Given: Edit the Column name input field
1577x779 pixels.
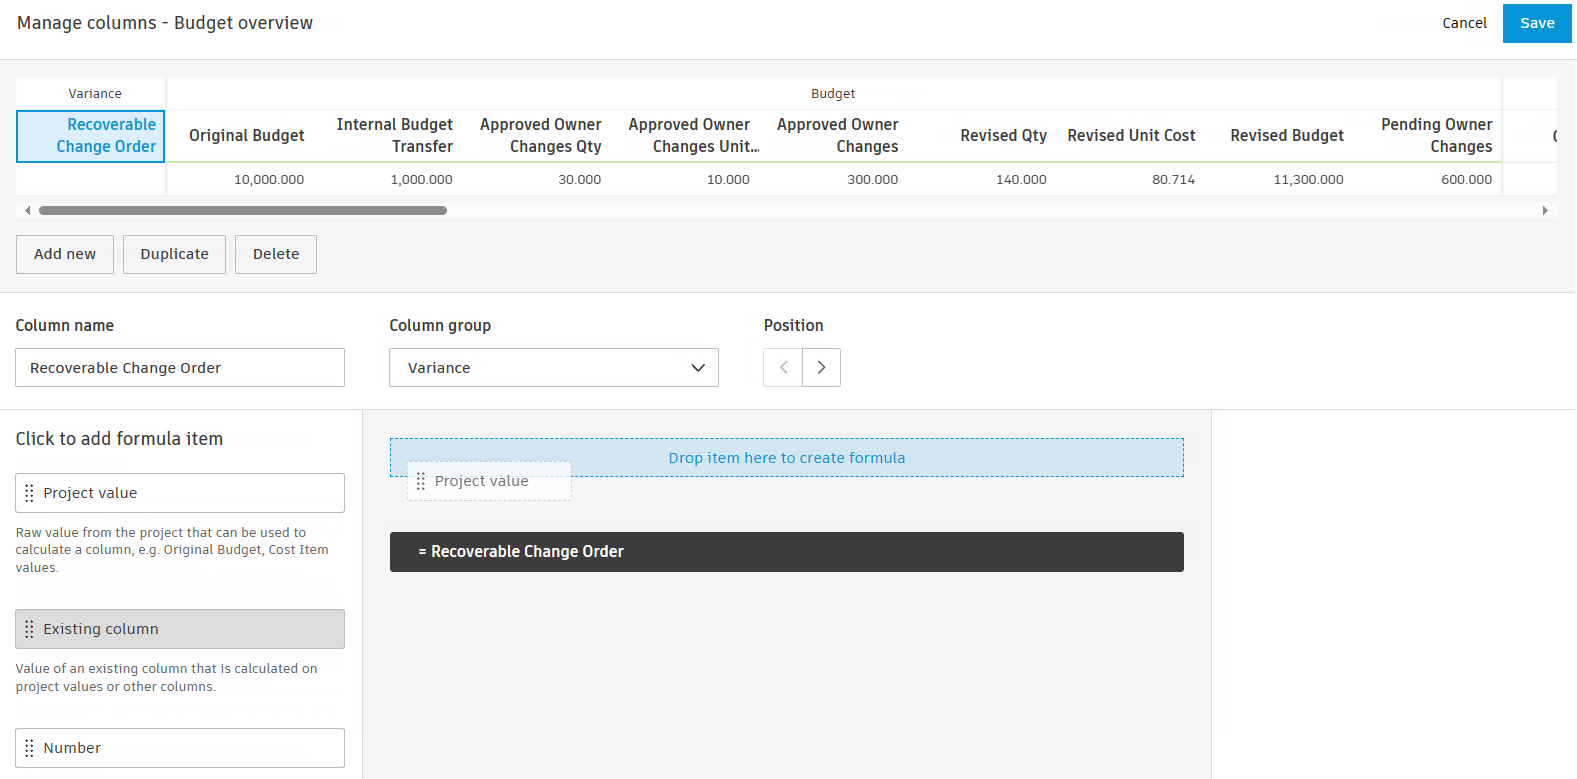Looking at the screenshot, I should tap(180, 367).
